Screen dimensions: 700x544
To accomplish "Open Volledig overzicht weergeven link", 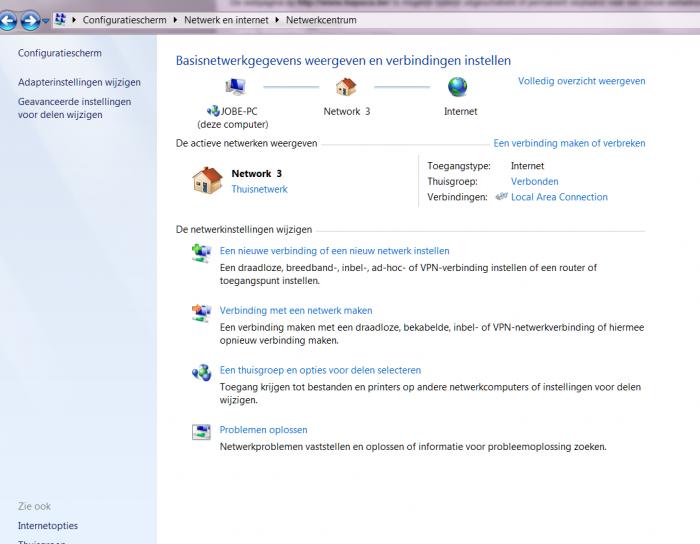I will click(x=581, y=81).
